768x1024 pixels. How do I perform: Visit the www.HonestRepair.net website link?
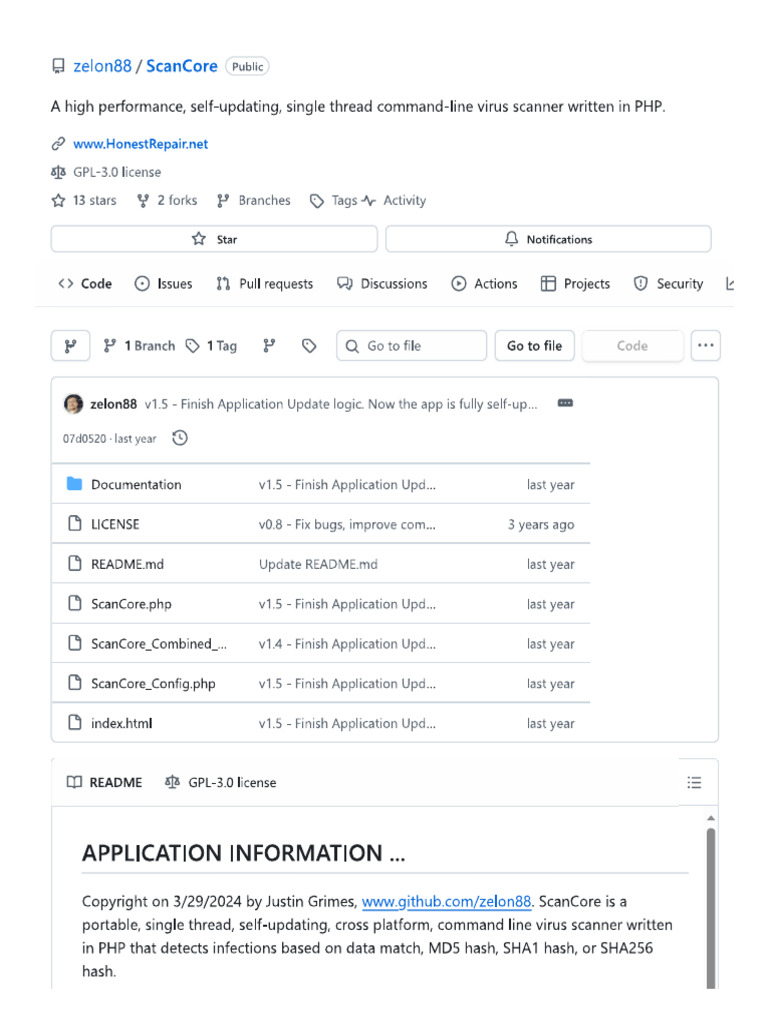tap(140, 144)
